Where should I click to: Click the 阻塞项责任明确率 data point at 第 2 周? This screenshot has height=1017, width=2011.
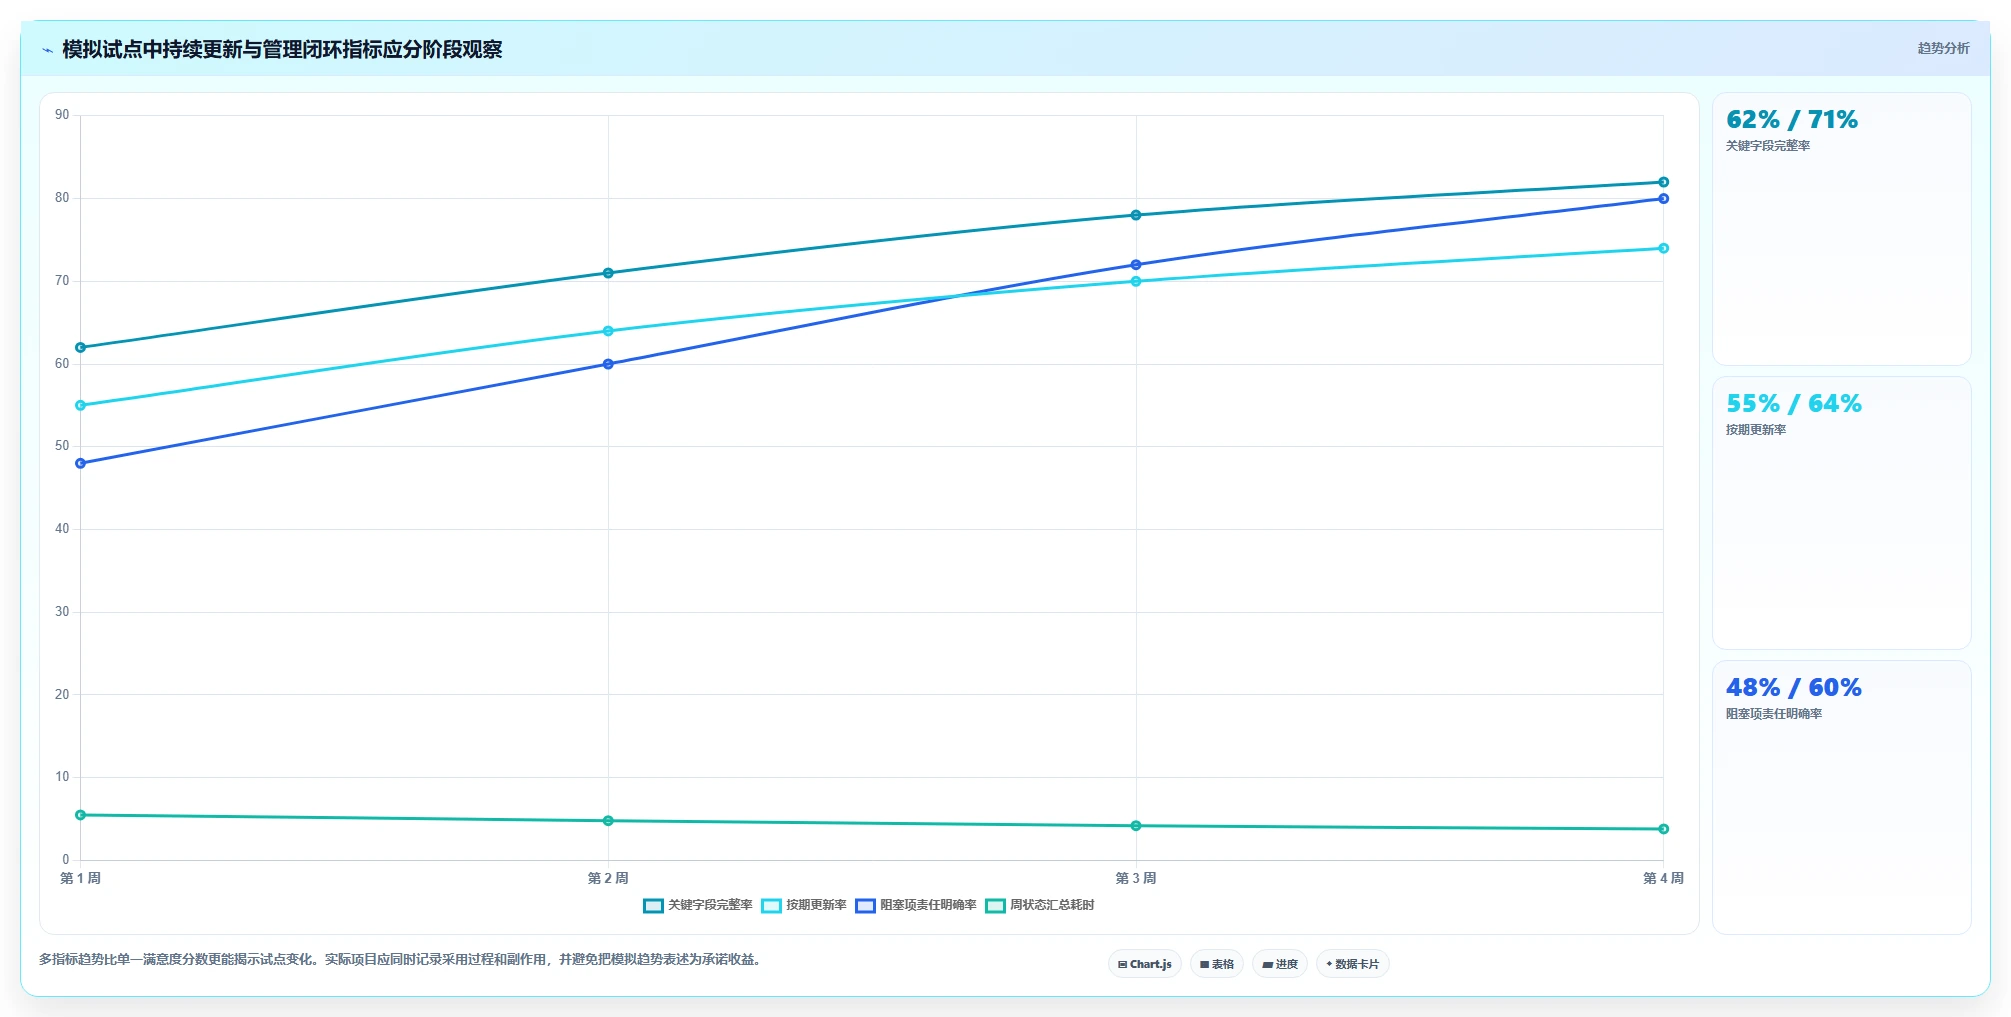tap(608, 364)
